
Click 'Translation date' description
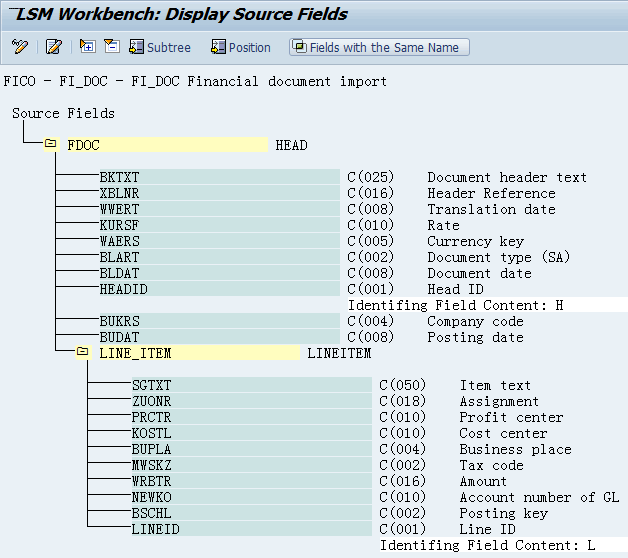pos(491,209)
